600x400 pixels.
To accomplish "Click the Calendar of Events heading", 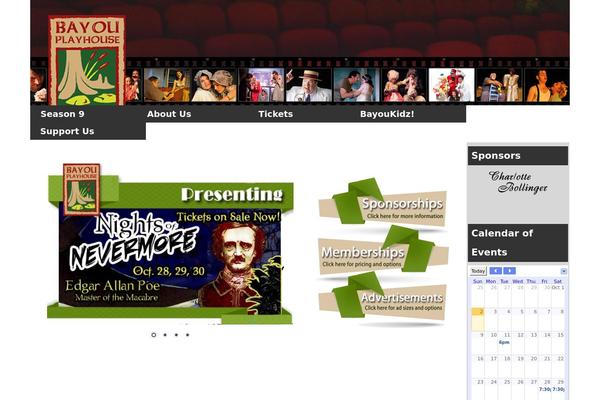I will 518,243.
